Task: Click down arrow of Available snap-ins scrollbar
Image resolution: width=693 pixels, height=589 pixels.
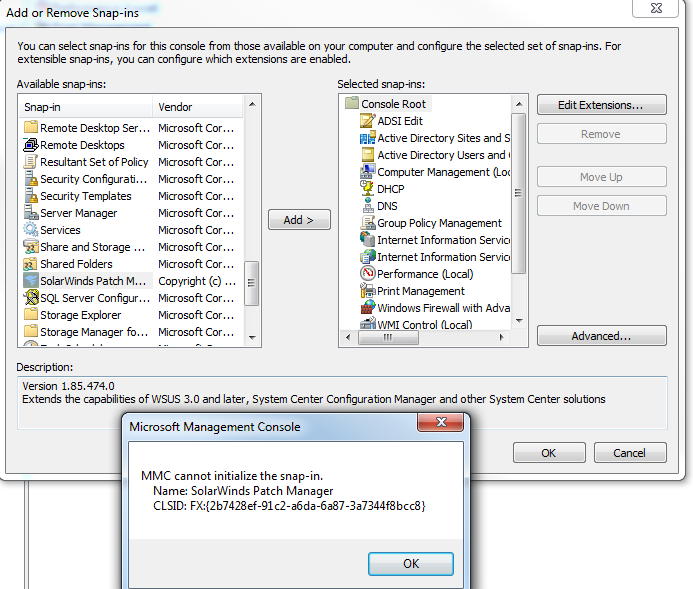Action: click(x=252, y=338)
